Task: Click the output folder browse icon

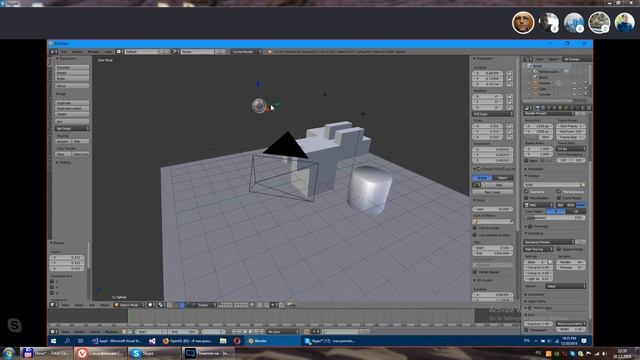Action: (x=583, y=184)
